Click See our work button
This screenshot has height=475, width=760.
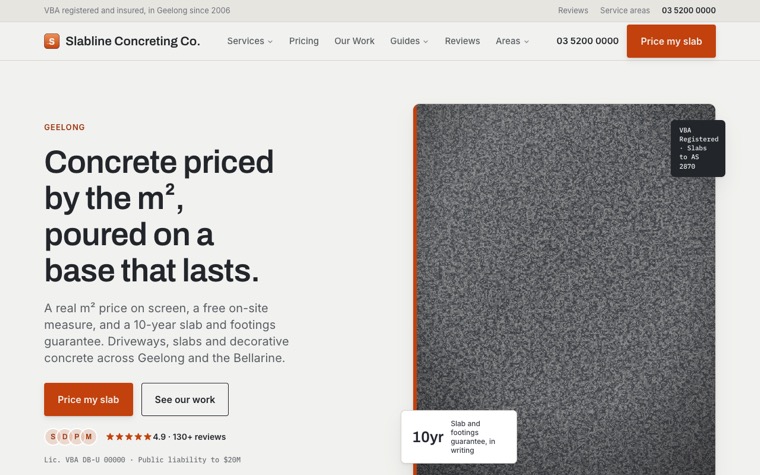tap(185, 399)
